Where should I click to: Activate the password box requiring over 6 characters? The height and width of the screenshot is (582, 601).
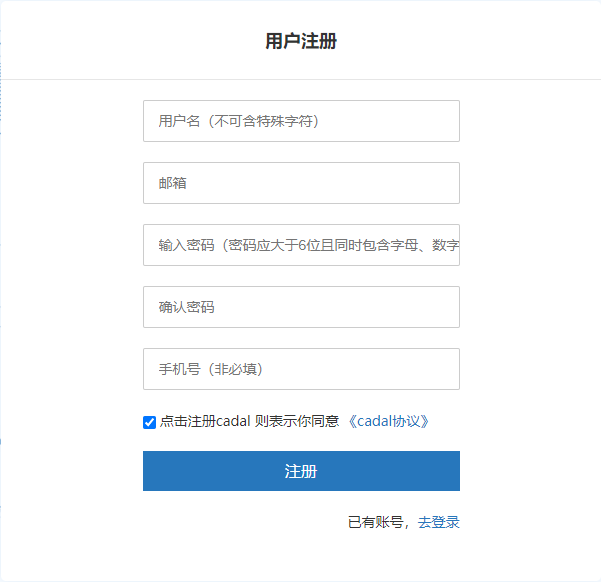(301, 245)
